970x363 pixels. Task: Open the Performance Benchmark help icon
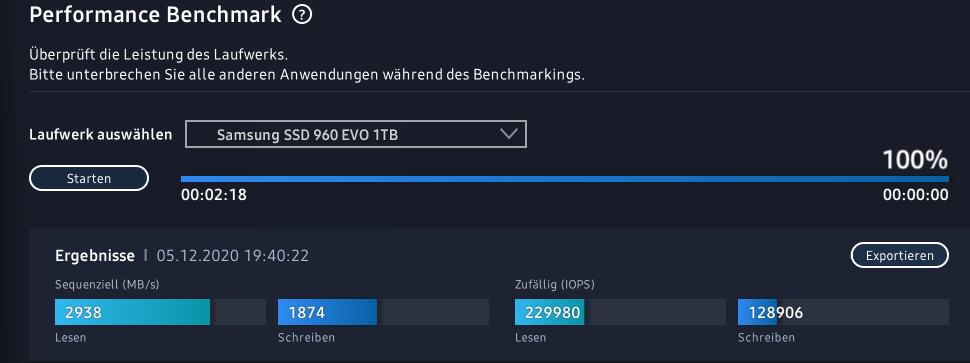301,15
